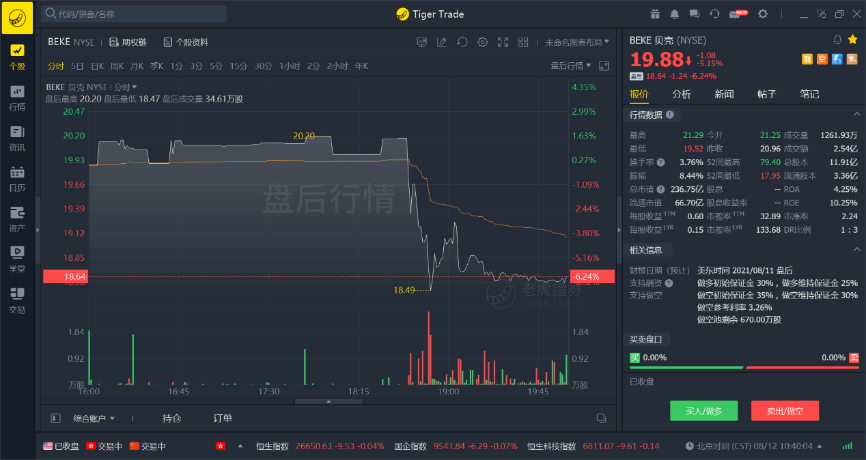The image size is (866, 460).
Task: Open the 分时 chart type dropdown beside BEKE 贝壳
Action: click(125, 87)
